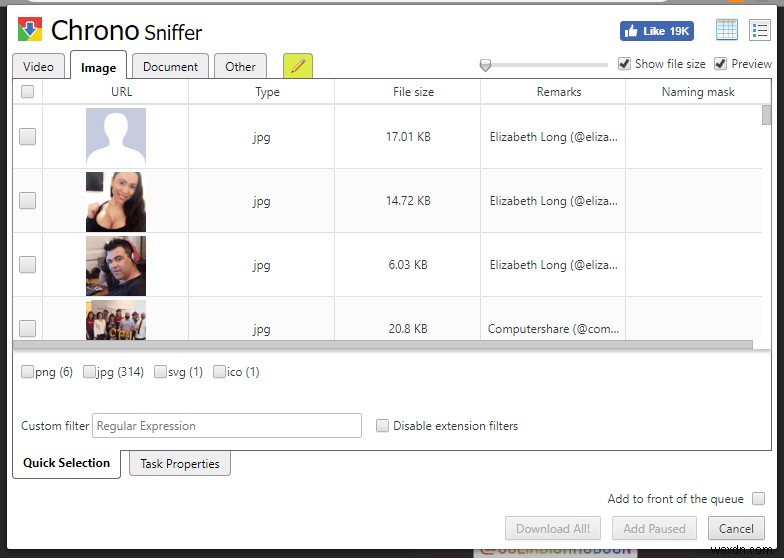Click the vertical scrollbar thumb of the table

(x=766, y=115)
